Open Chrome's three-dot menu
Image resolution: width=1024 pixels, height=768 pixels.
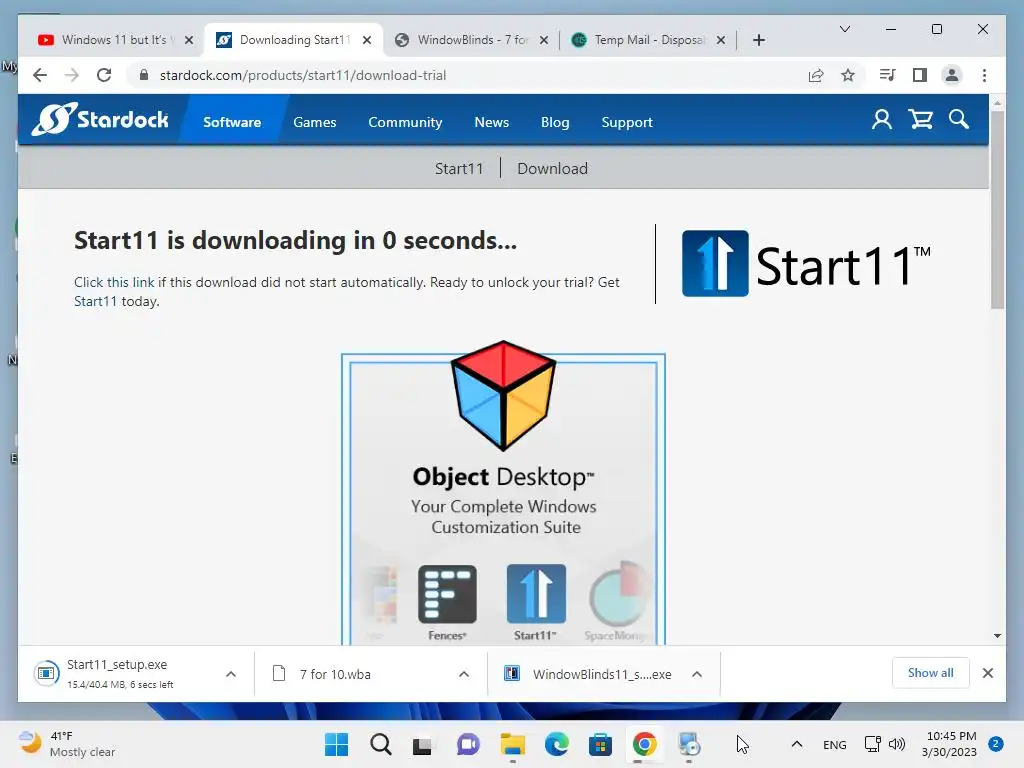(x=984, y=75)
